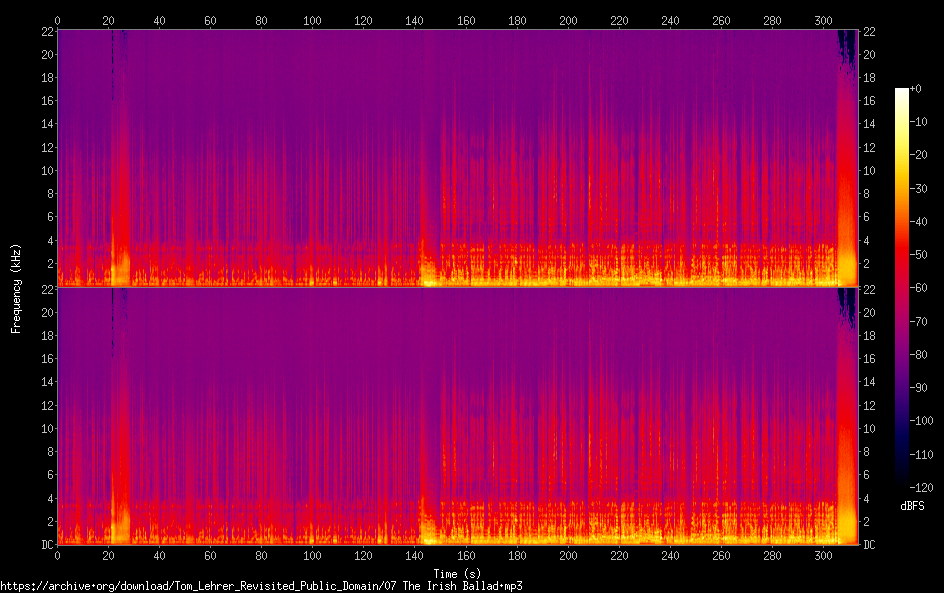Image resolution: width=944 pixels, height=593 pixels.
Task: Click the dBFS unit label below the scale
Action: [912, 506]
